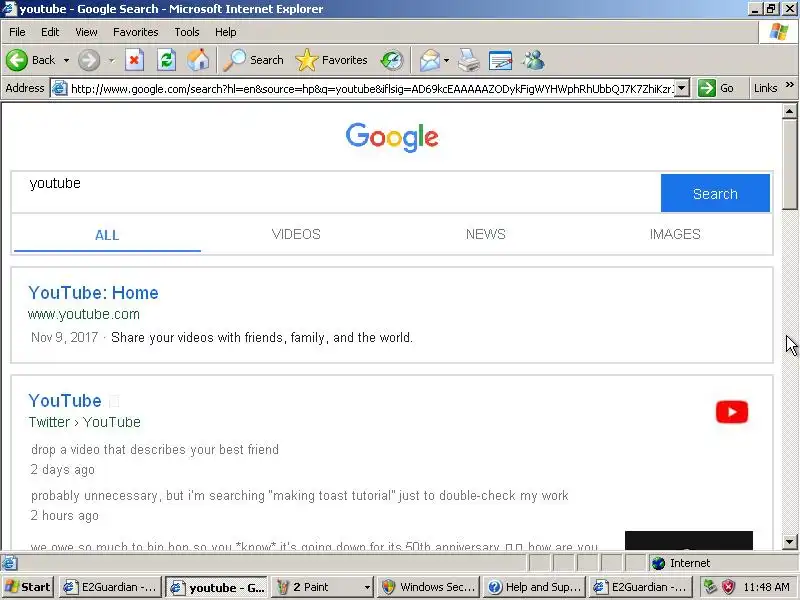Click the green Go button
This screenshot has width=800, height=600.
click(716, 88)
